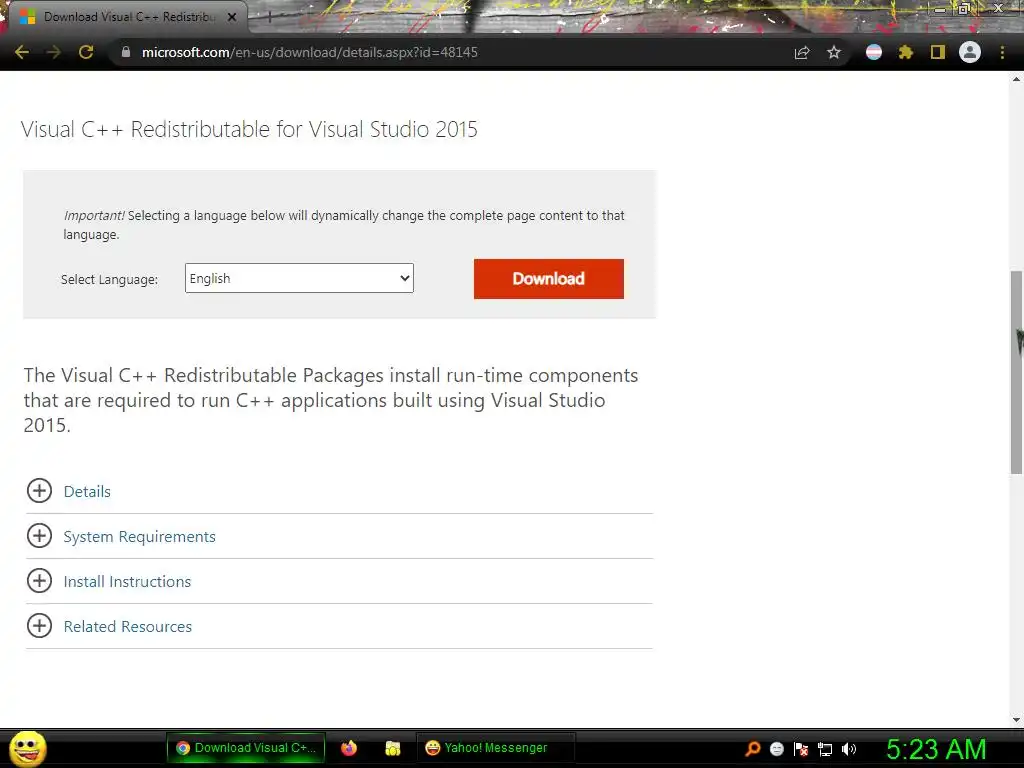The height and width of the screenshot is (768, 1024).
Task: Expand the Details section plus icon
Action: tap(39, 490)
